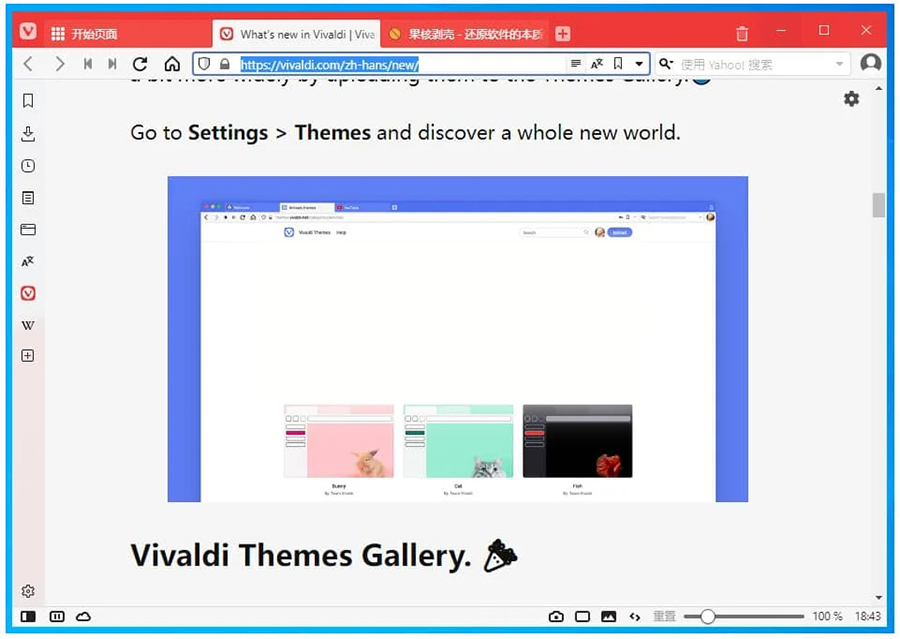900x639 pixels.
Task: Open the Notes panel
Action: tap(28, 198)
